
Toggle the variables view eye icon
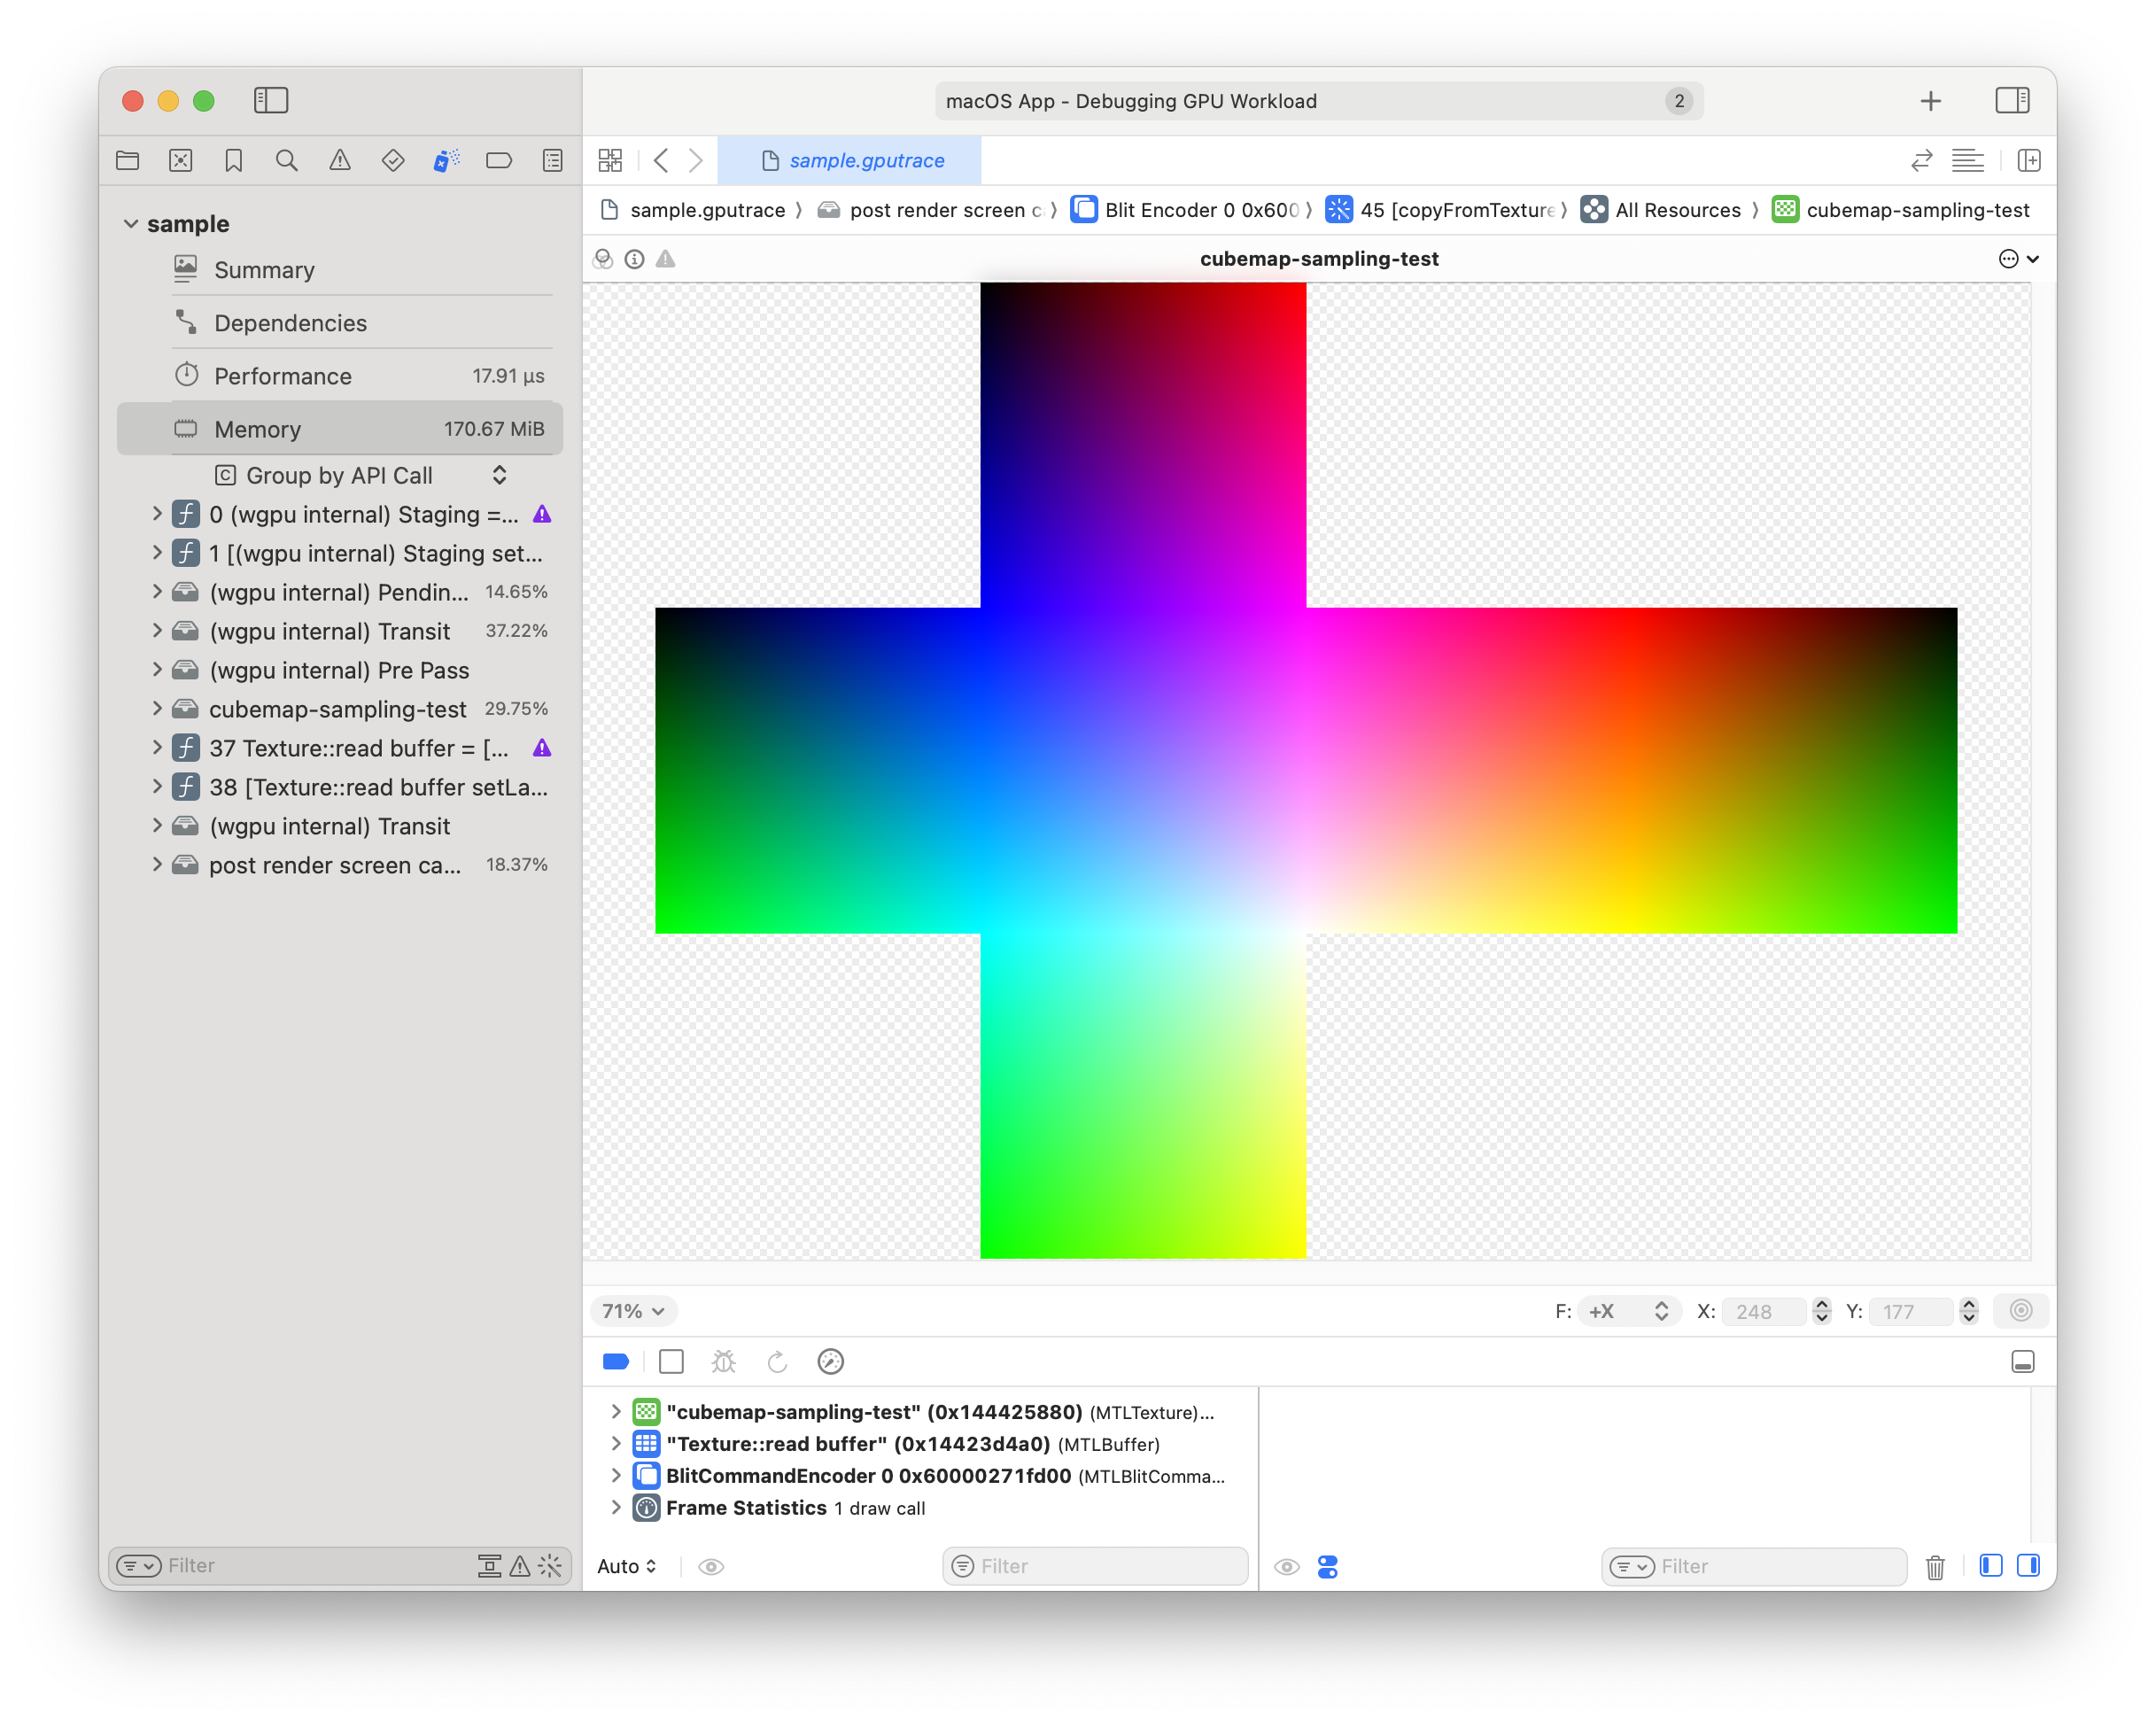(711, 1567)
